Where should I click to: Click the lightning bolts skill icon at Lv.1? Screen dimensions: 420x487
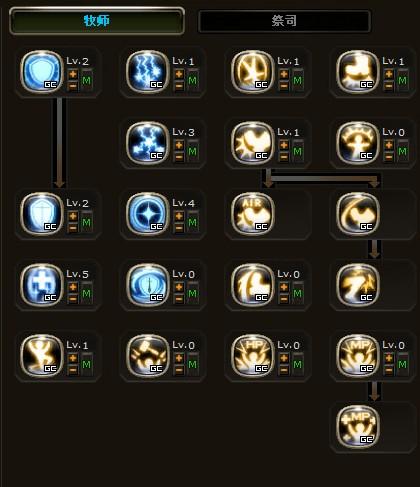point(147,72)
